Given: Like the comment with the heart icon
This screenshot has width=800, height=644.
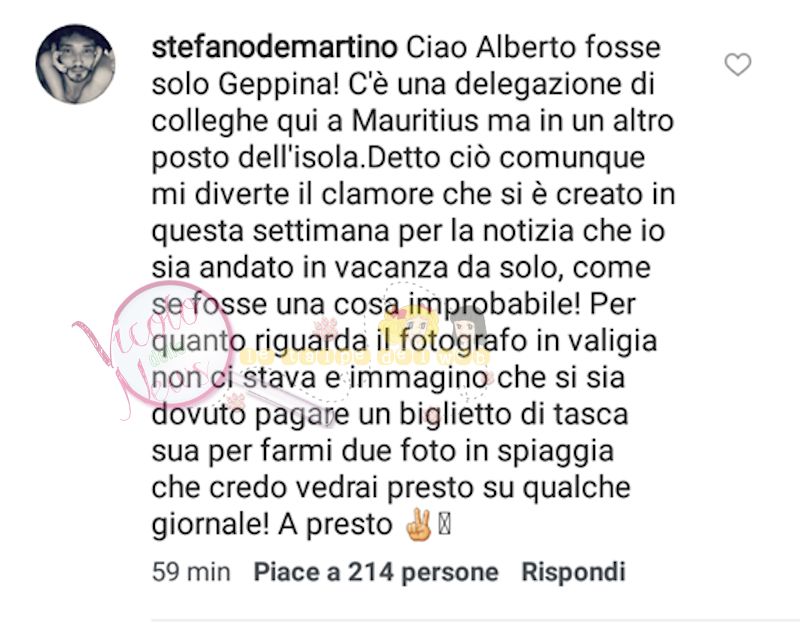Looking at the screenshot, I should coord(738,65).
